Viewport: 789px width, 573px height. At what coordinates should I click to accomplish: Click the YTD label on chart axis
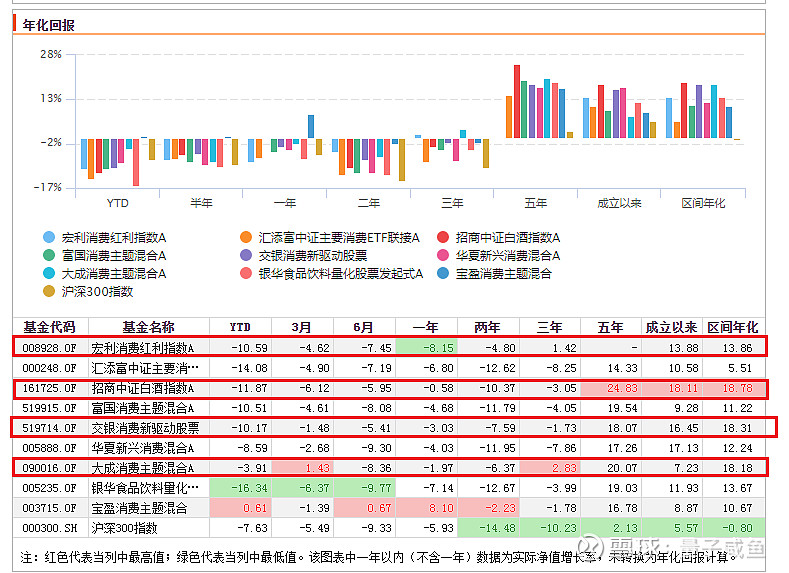(117, 203)
